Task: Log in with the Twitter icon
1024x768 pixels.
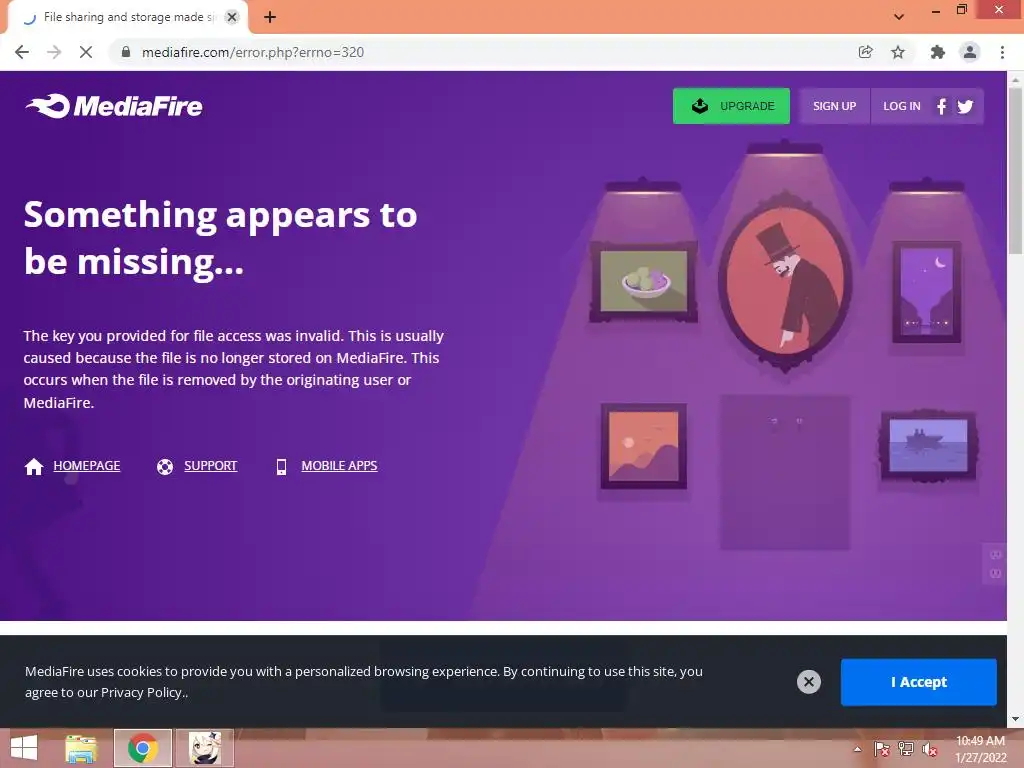Action: (965, 106)
